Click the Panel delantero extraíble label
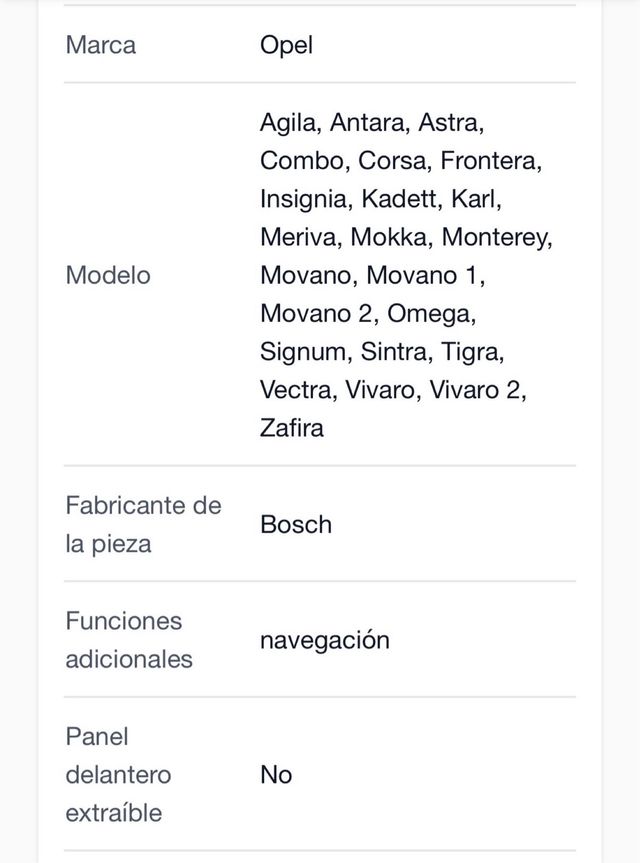This screenshot has height=863, width=640. tap(118, 775)
